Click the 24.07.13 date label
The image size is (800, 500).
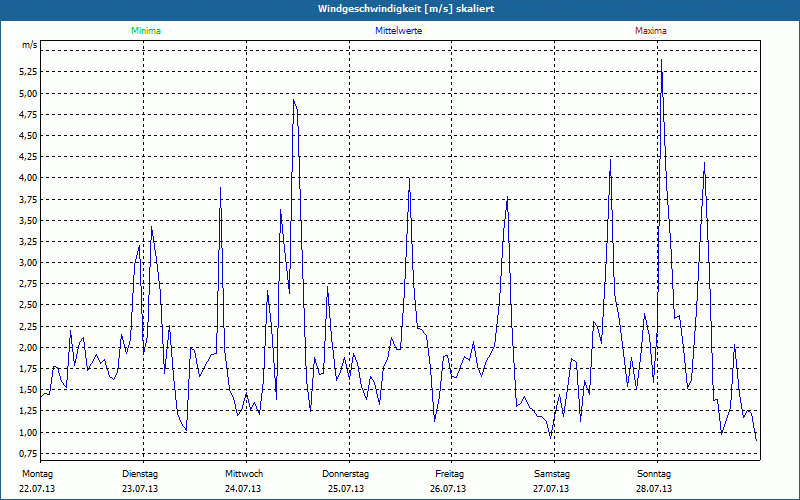click(243, 489)
